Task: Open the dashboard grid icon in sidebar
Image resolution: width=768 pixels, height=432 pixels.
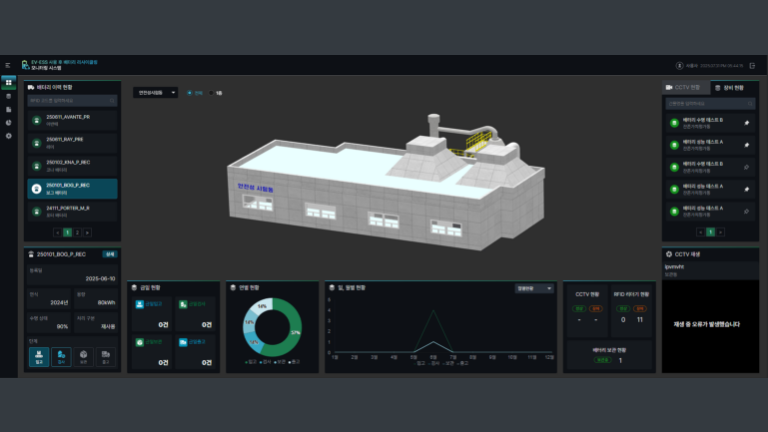Action: pyautogui.click(x=9, y=83)
